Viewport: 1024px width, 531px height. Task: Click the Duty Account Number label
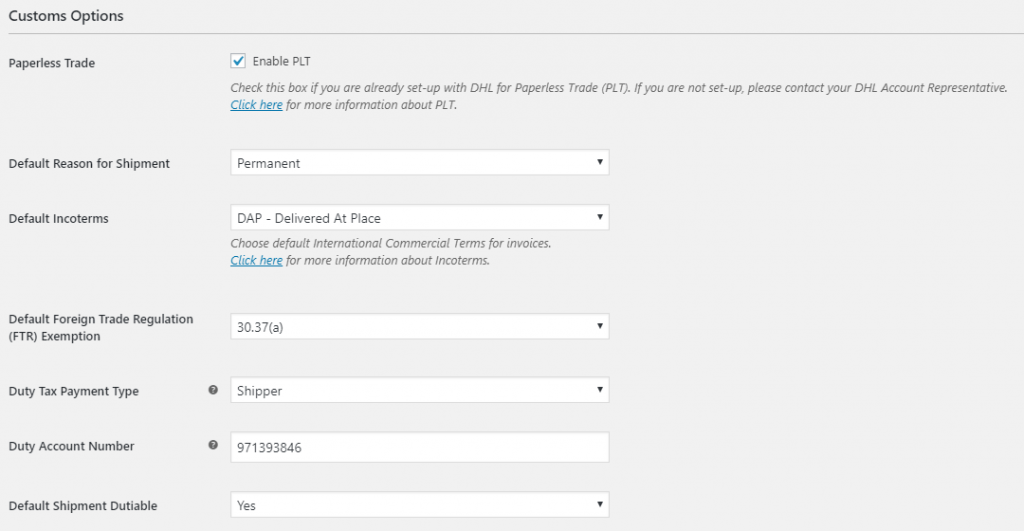pyautogui.click(x=70, y=446)
